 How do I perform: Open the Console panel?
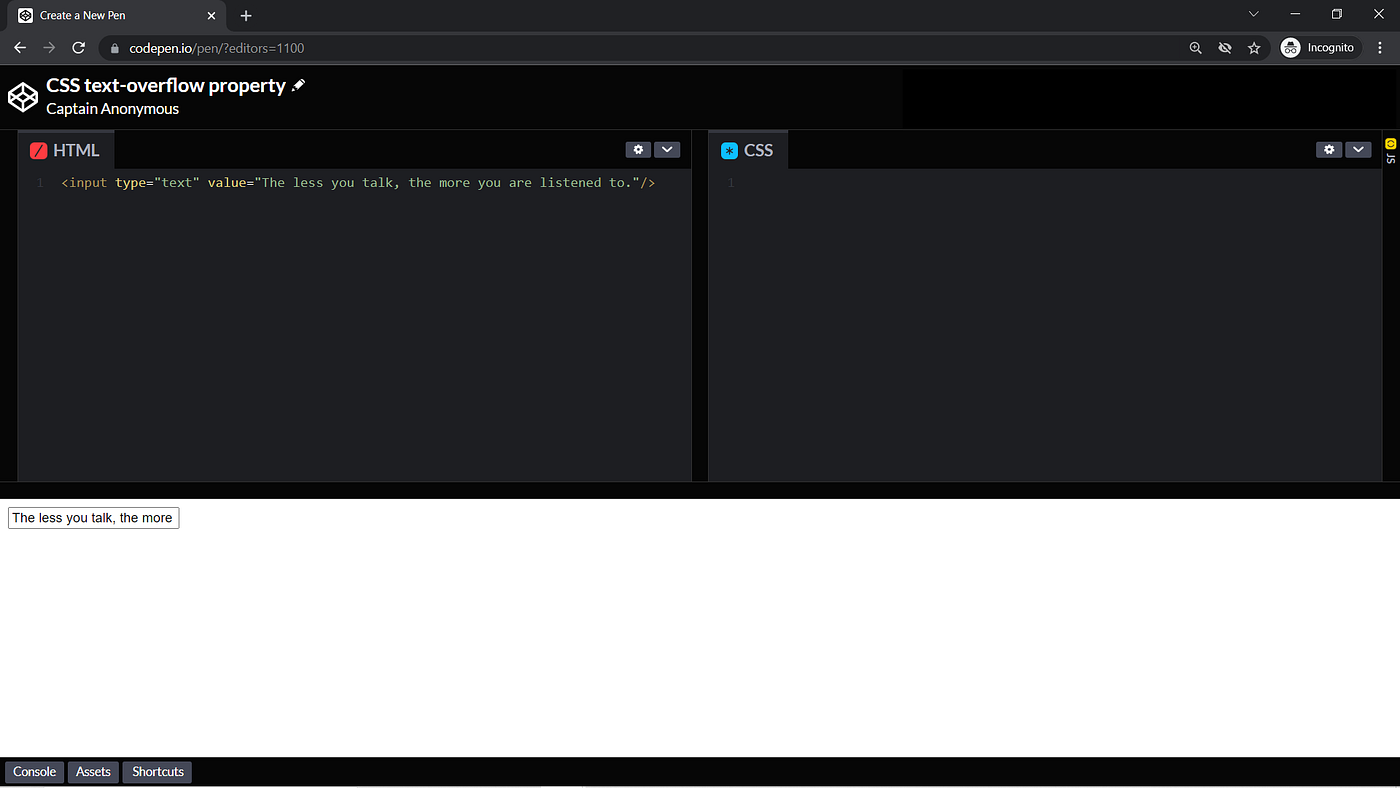click(35, 772)
